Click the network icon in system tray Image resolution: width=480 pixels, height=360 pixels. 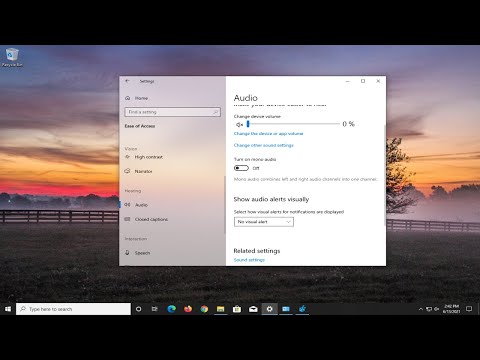pos(429,309)
